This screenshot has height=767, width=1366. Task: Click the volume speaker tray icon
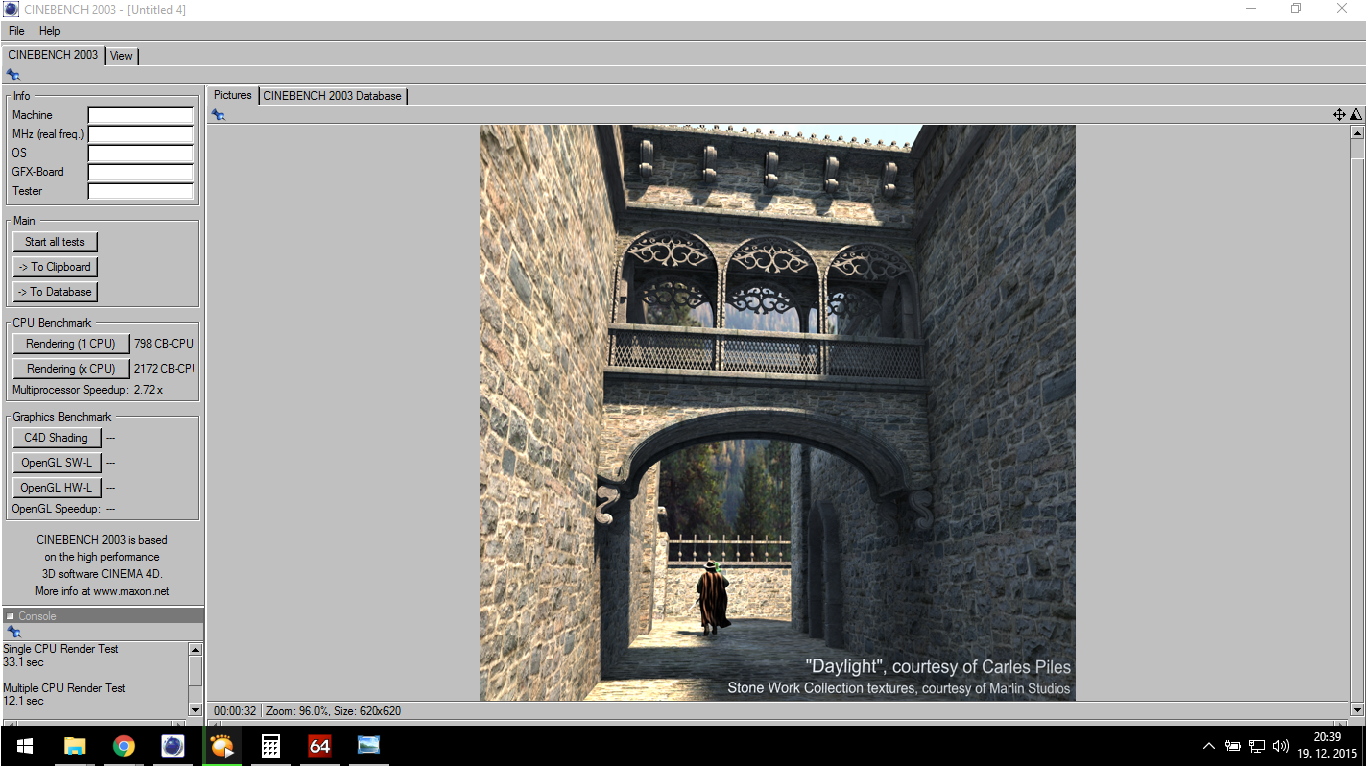point(1281,746)
